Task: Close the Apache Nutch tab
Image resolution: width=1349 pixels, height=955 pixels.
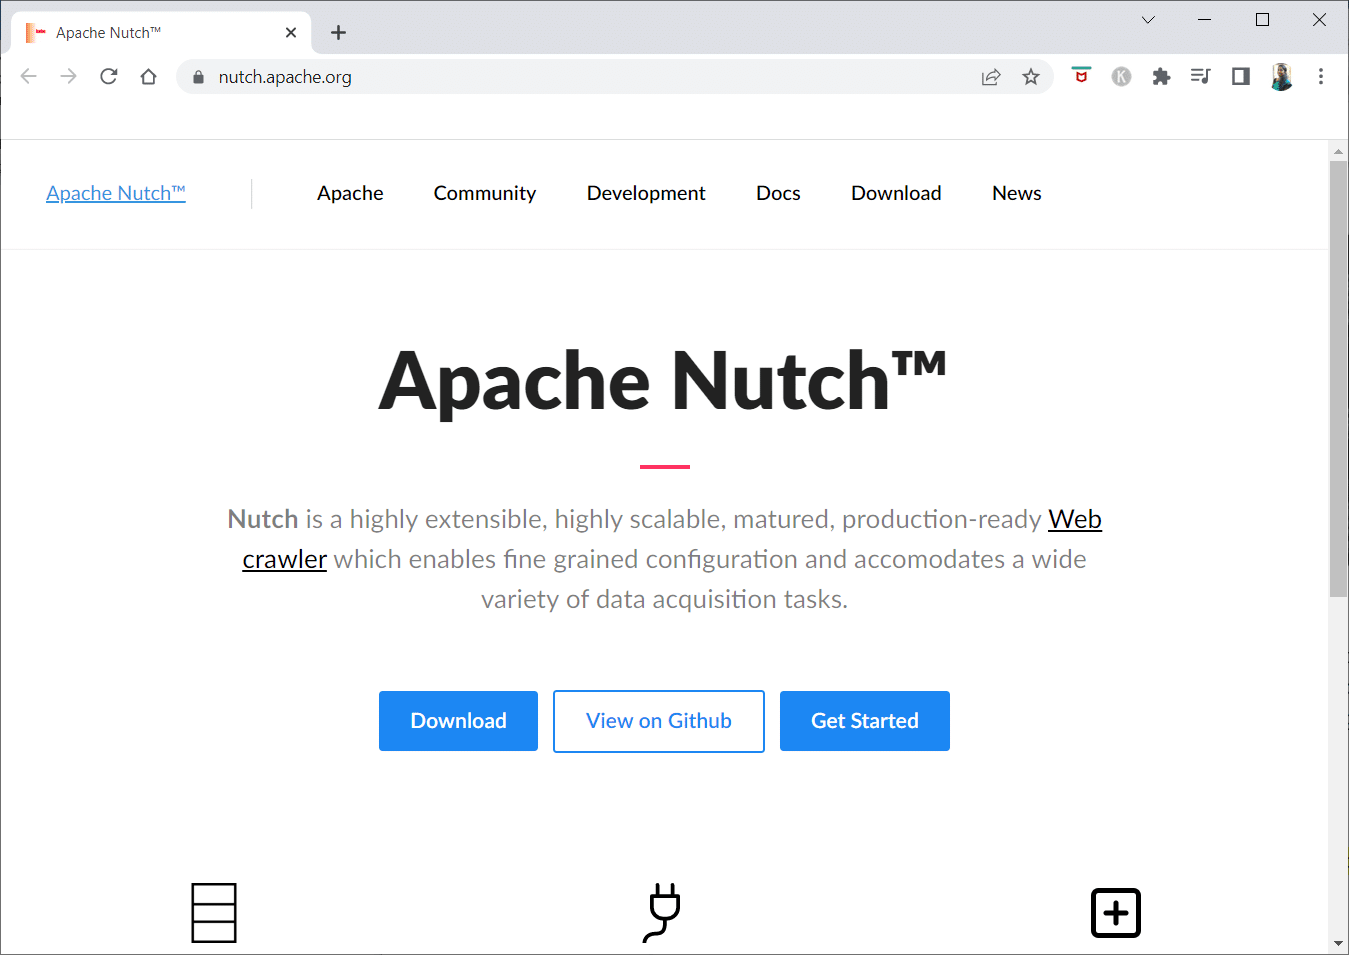Action: 291,33
